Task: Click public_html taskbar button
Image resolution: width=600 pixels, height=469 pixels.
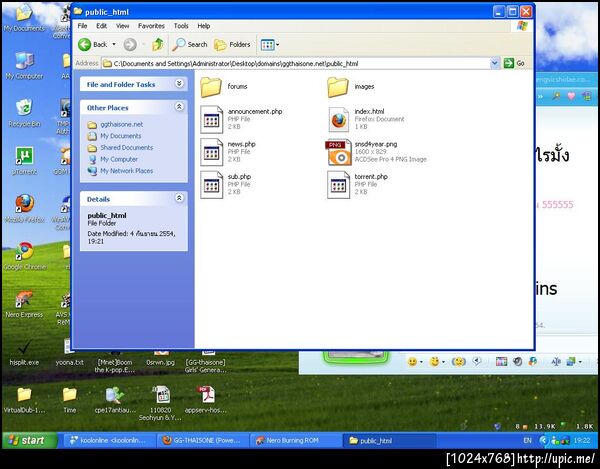Action: point(389,441)
